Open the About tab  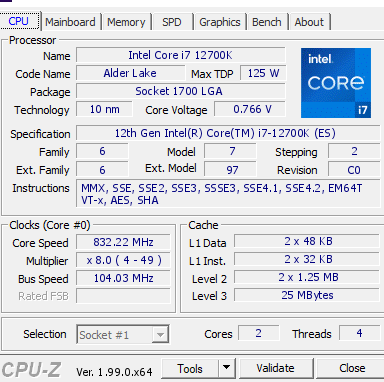(x=309, y=22)
